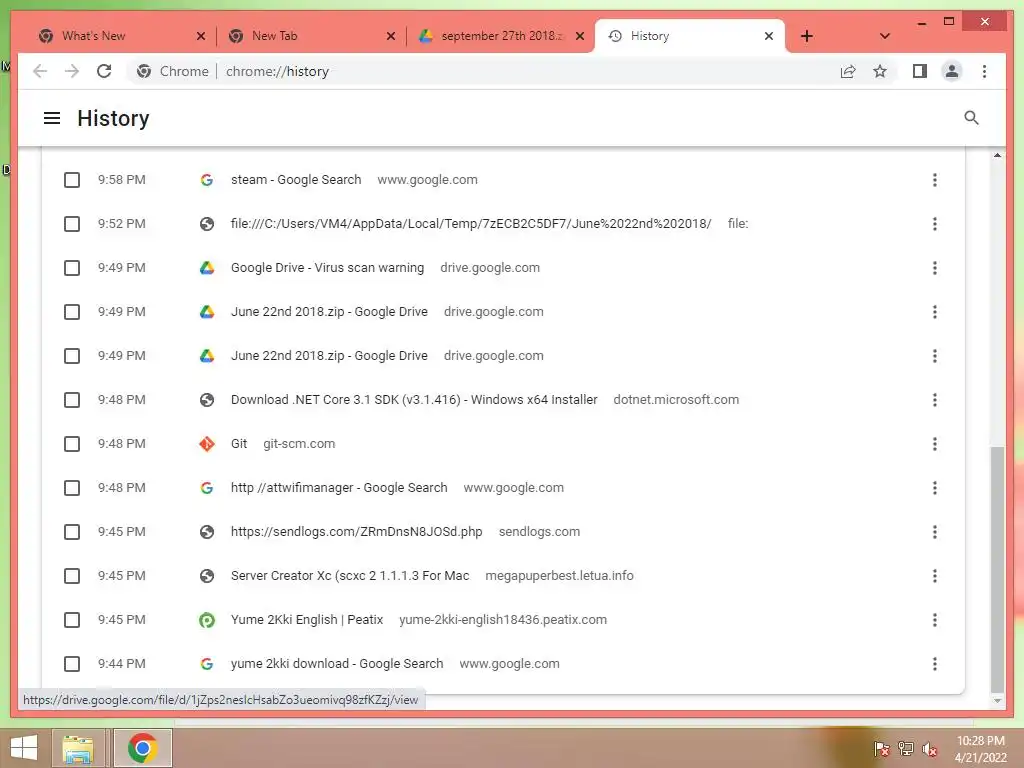Click the network tray icon
The height and width of the screenshot is (768, 1024).
pos(906,749)
